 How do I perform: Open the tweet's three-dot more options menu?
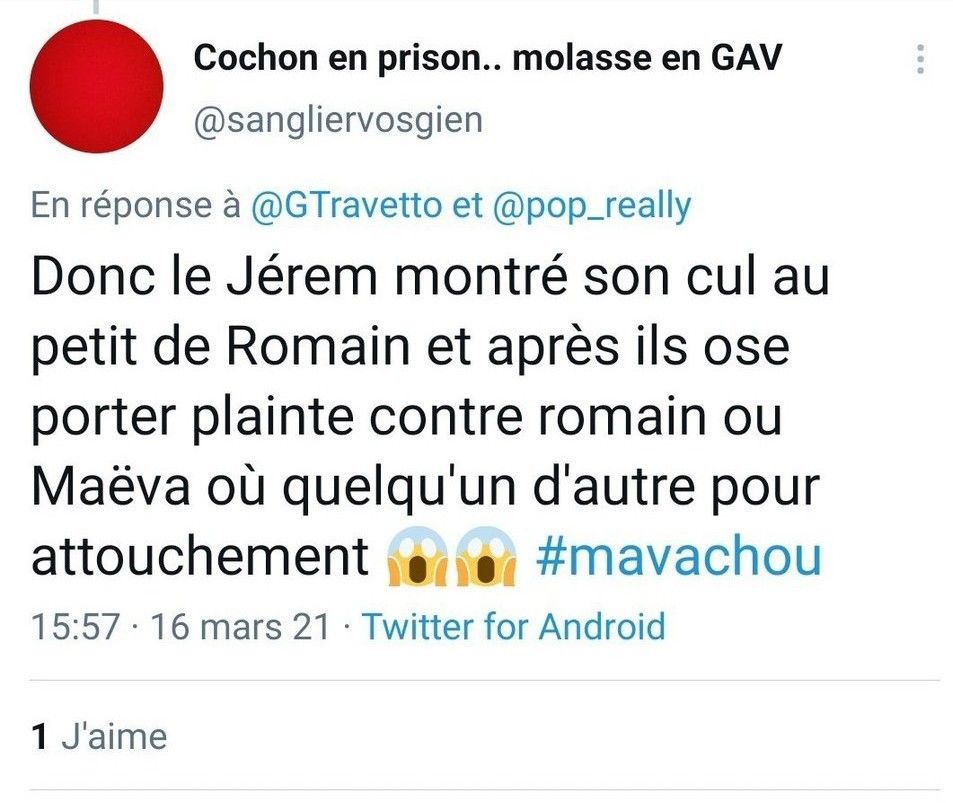[x=919, y=60]
